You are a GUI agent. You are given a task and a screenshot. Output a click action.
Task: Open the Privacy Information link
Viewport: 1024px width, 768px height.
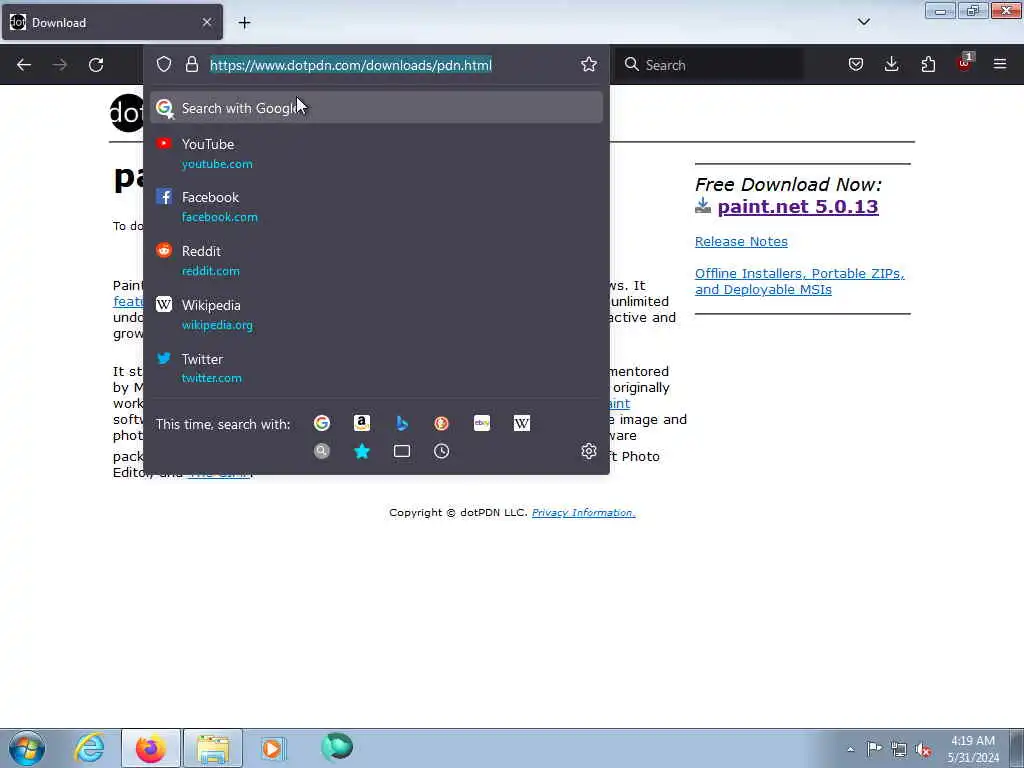(x=583, y=513)
